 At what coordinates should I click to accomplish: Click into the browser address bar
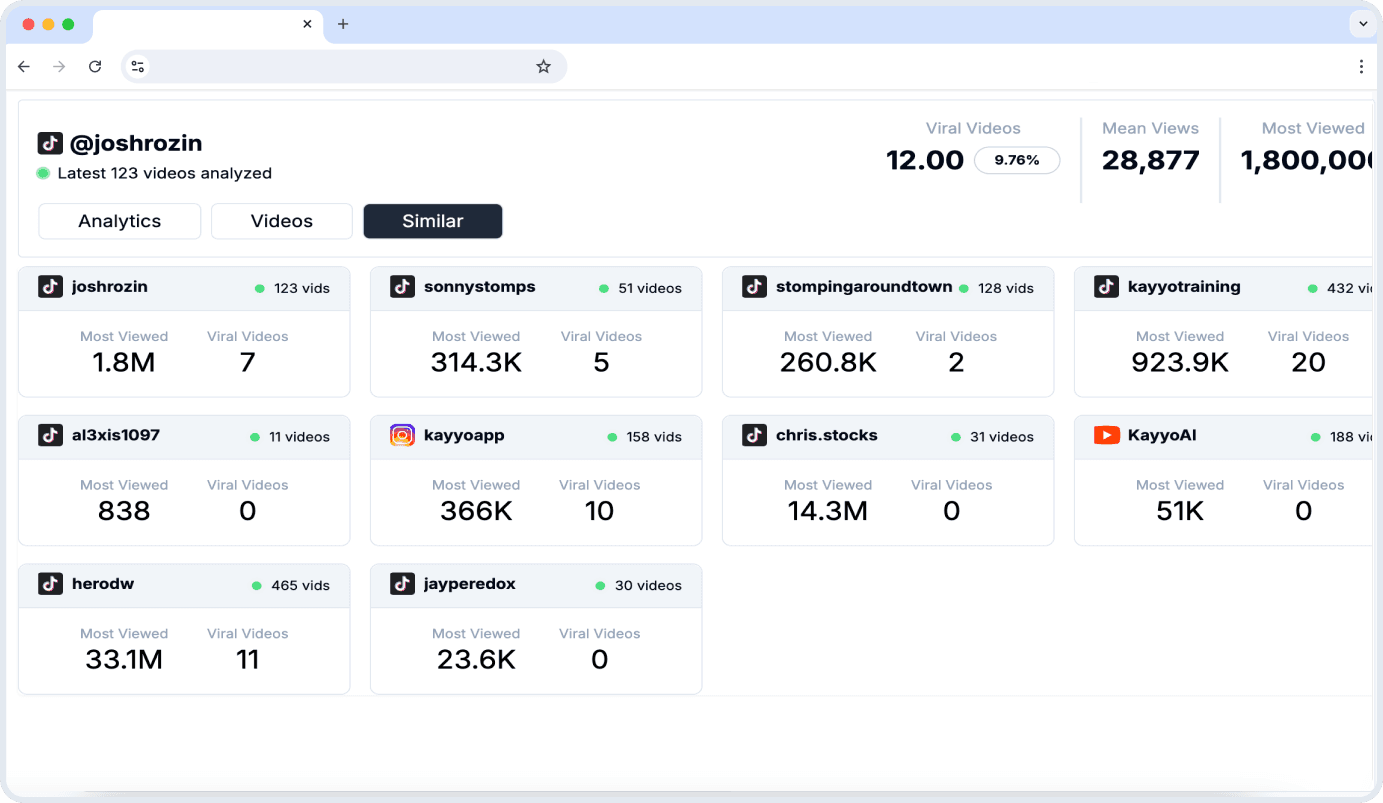[x=340, y=67]
